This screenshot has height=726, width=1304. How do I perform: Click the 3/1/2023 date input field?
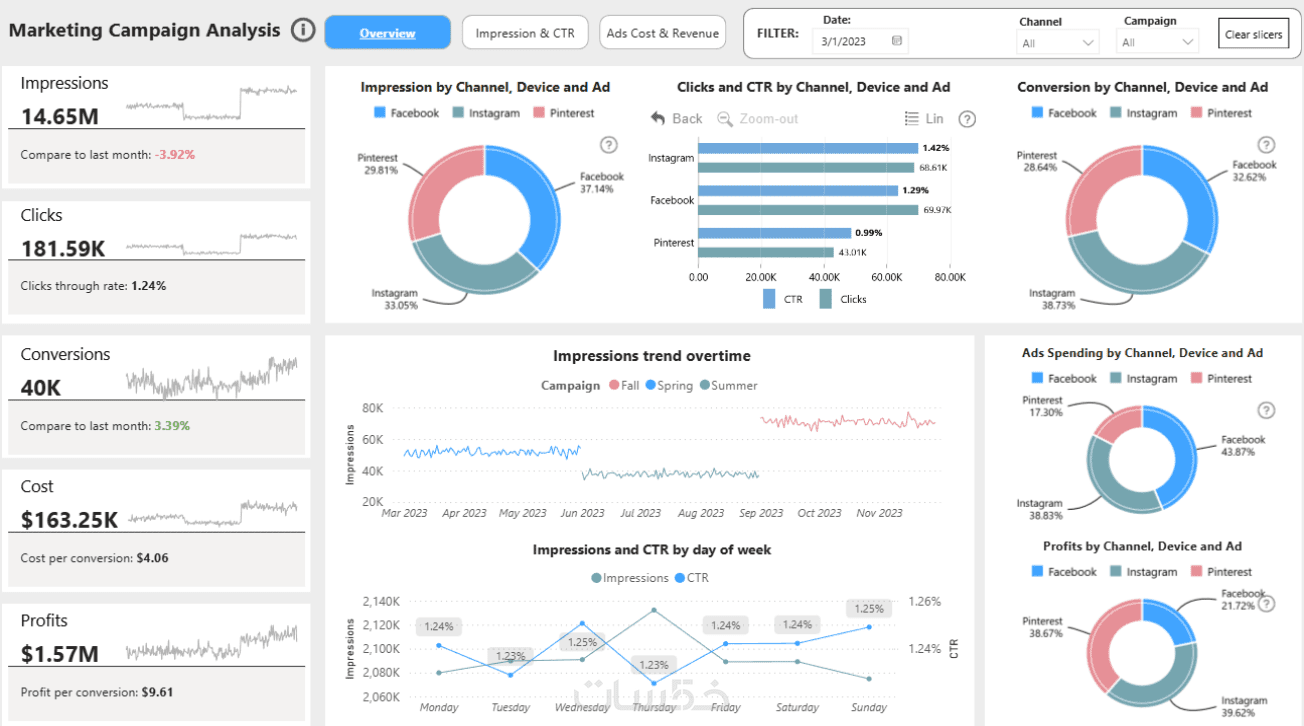point(856,41)
